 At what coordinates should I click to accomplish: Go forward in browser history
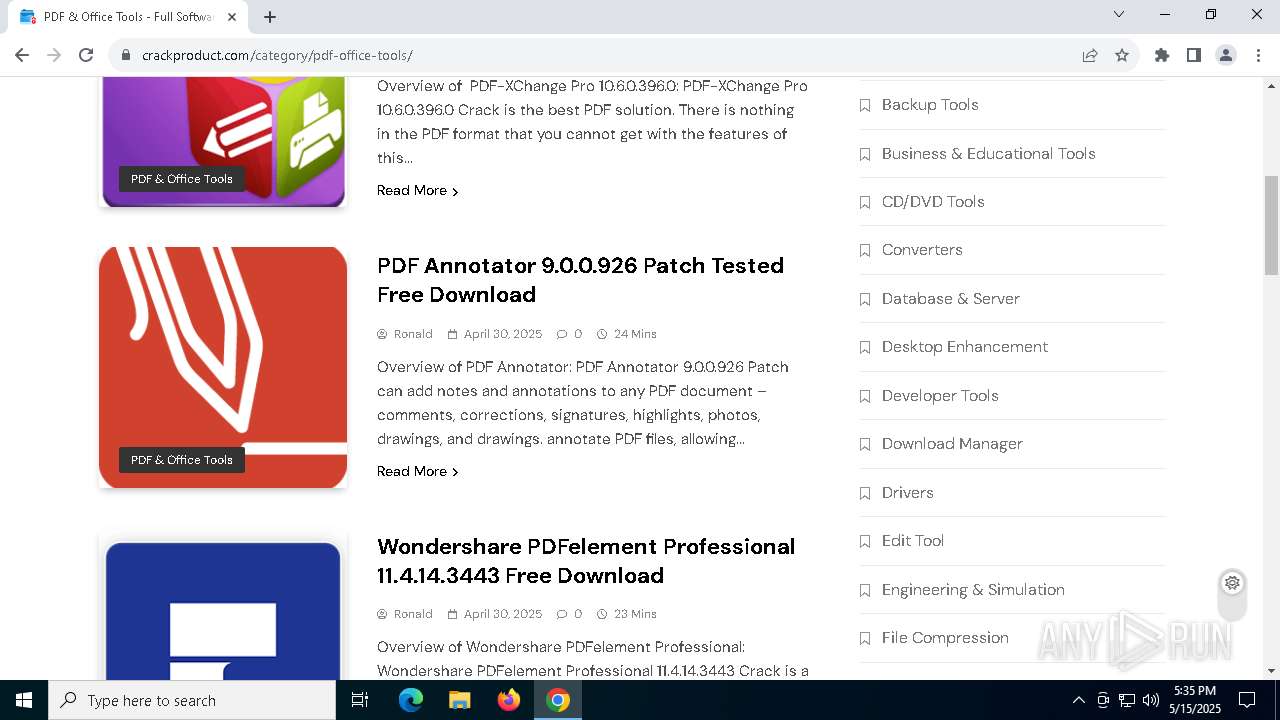pos(54,55)
